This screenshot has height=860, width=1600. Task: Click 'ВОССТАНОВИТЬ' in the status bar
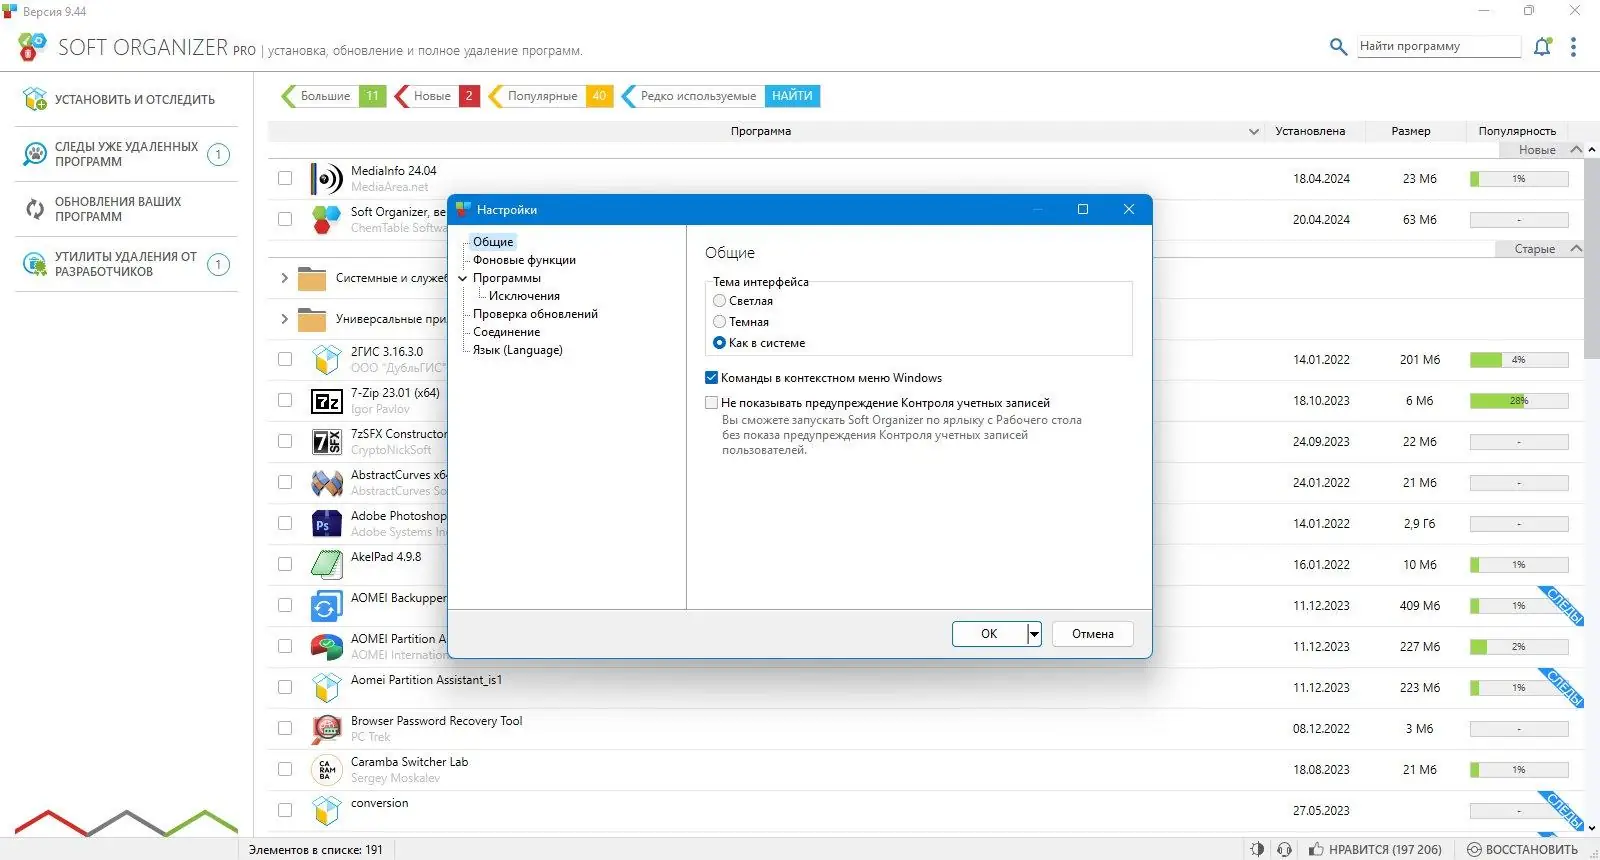point(1522,849)
